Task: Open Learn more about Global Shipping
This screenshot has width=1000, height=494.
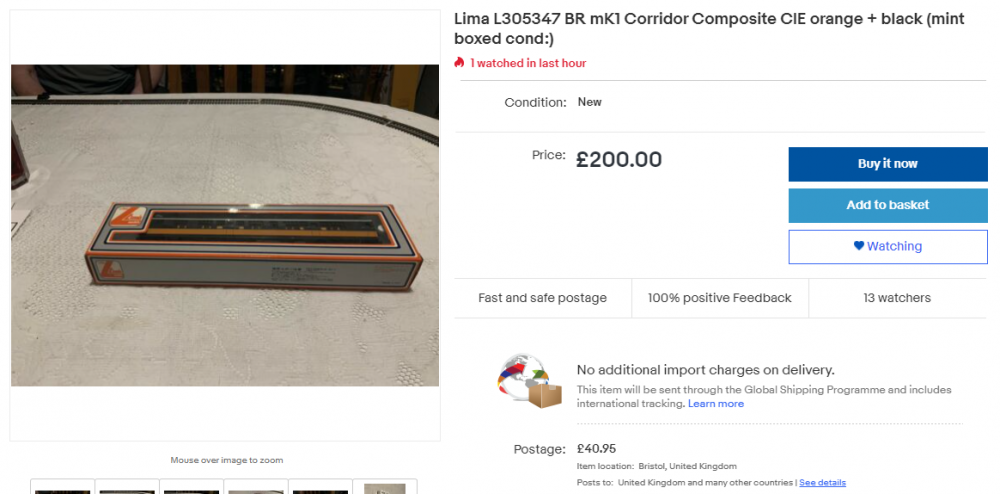Action: click(716, 404)
